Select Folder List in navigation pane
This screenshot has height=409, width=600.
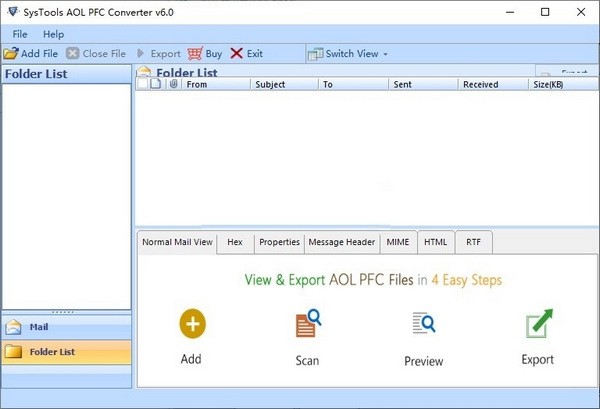point(66,352)
